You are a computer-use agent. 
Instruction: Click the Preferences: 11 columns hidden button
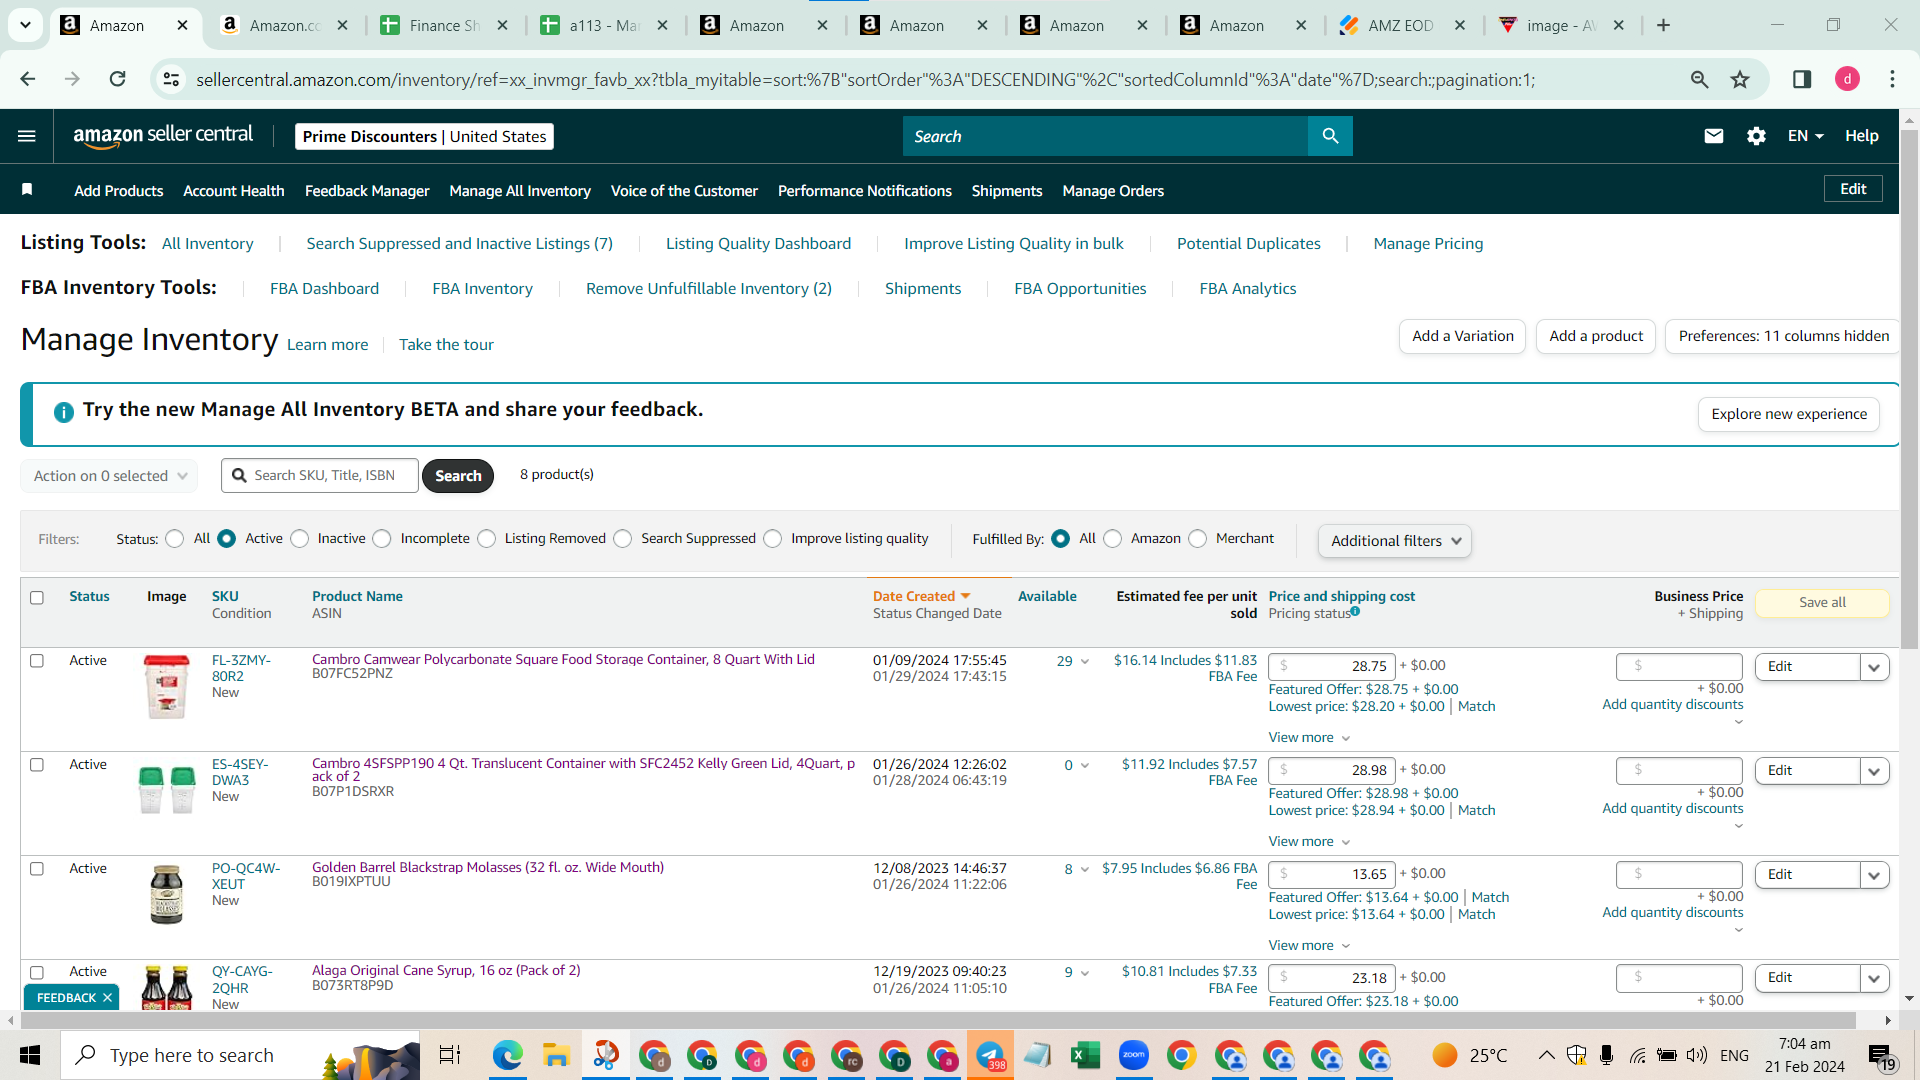[1784, 336]
